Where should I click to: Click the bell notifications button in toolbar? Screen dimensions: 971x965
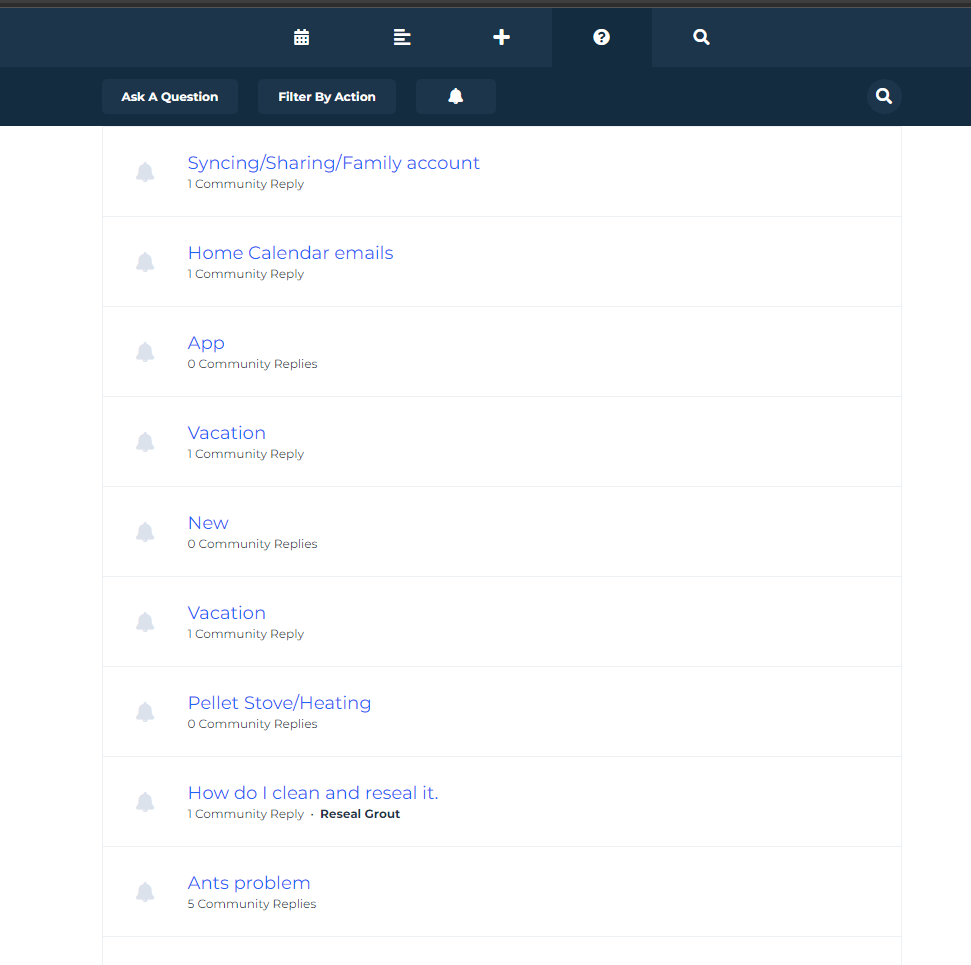click(x=455, y=96)
